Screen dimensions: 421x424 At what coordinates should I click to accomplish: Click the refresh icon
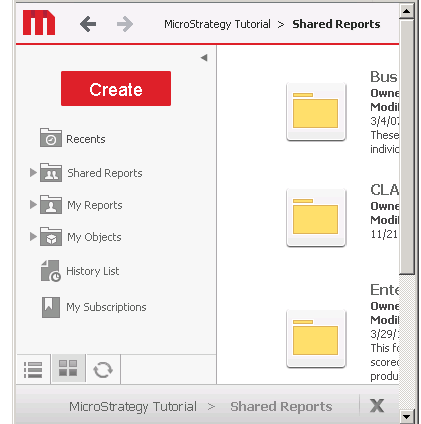pos(103,370)
